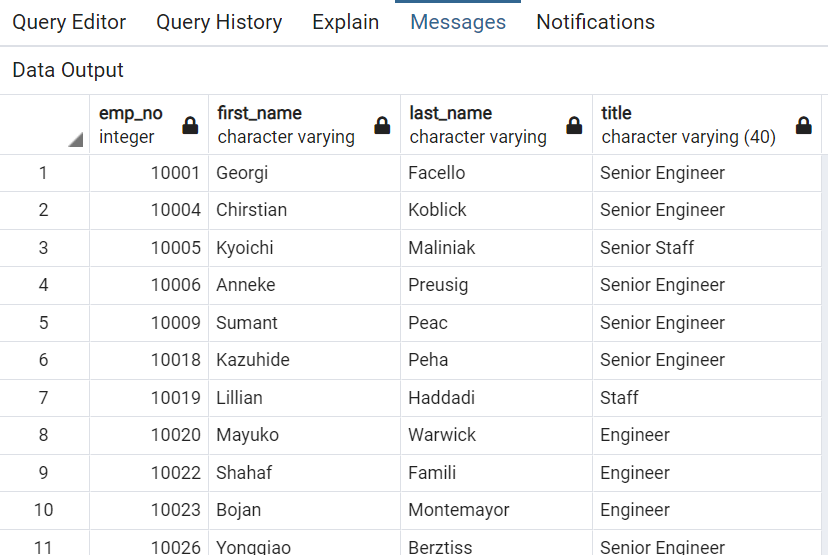Select row number 5
Image resolution: width=828 pixels, height=558 pixels.
(x=44, y=323)
